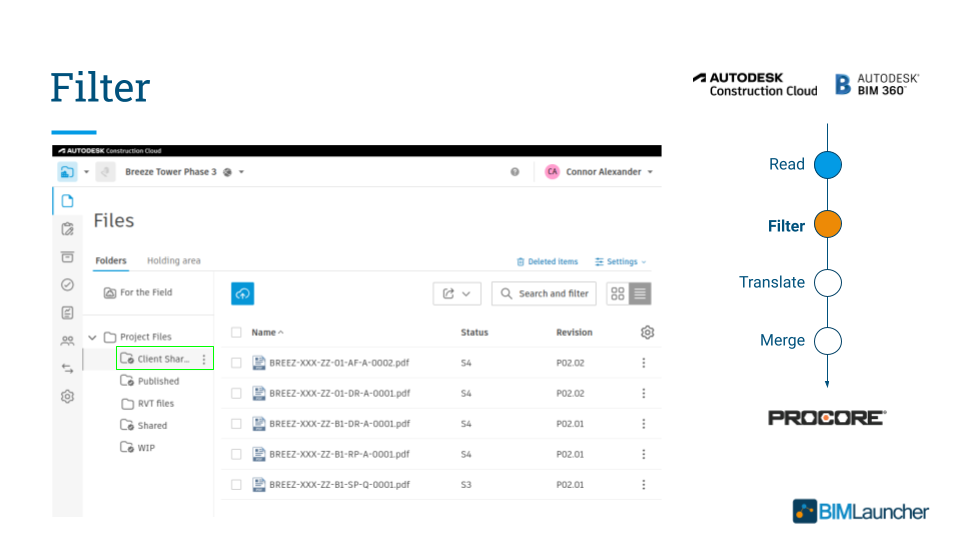960x540 pixels.
Task: Switch to the Folders tab
Action: pyautogui.click(x=111, y=261)
